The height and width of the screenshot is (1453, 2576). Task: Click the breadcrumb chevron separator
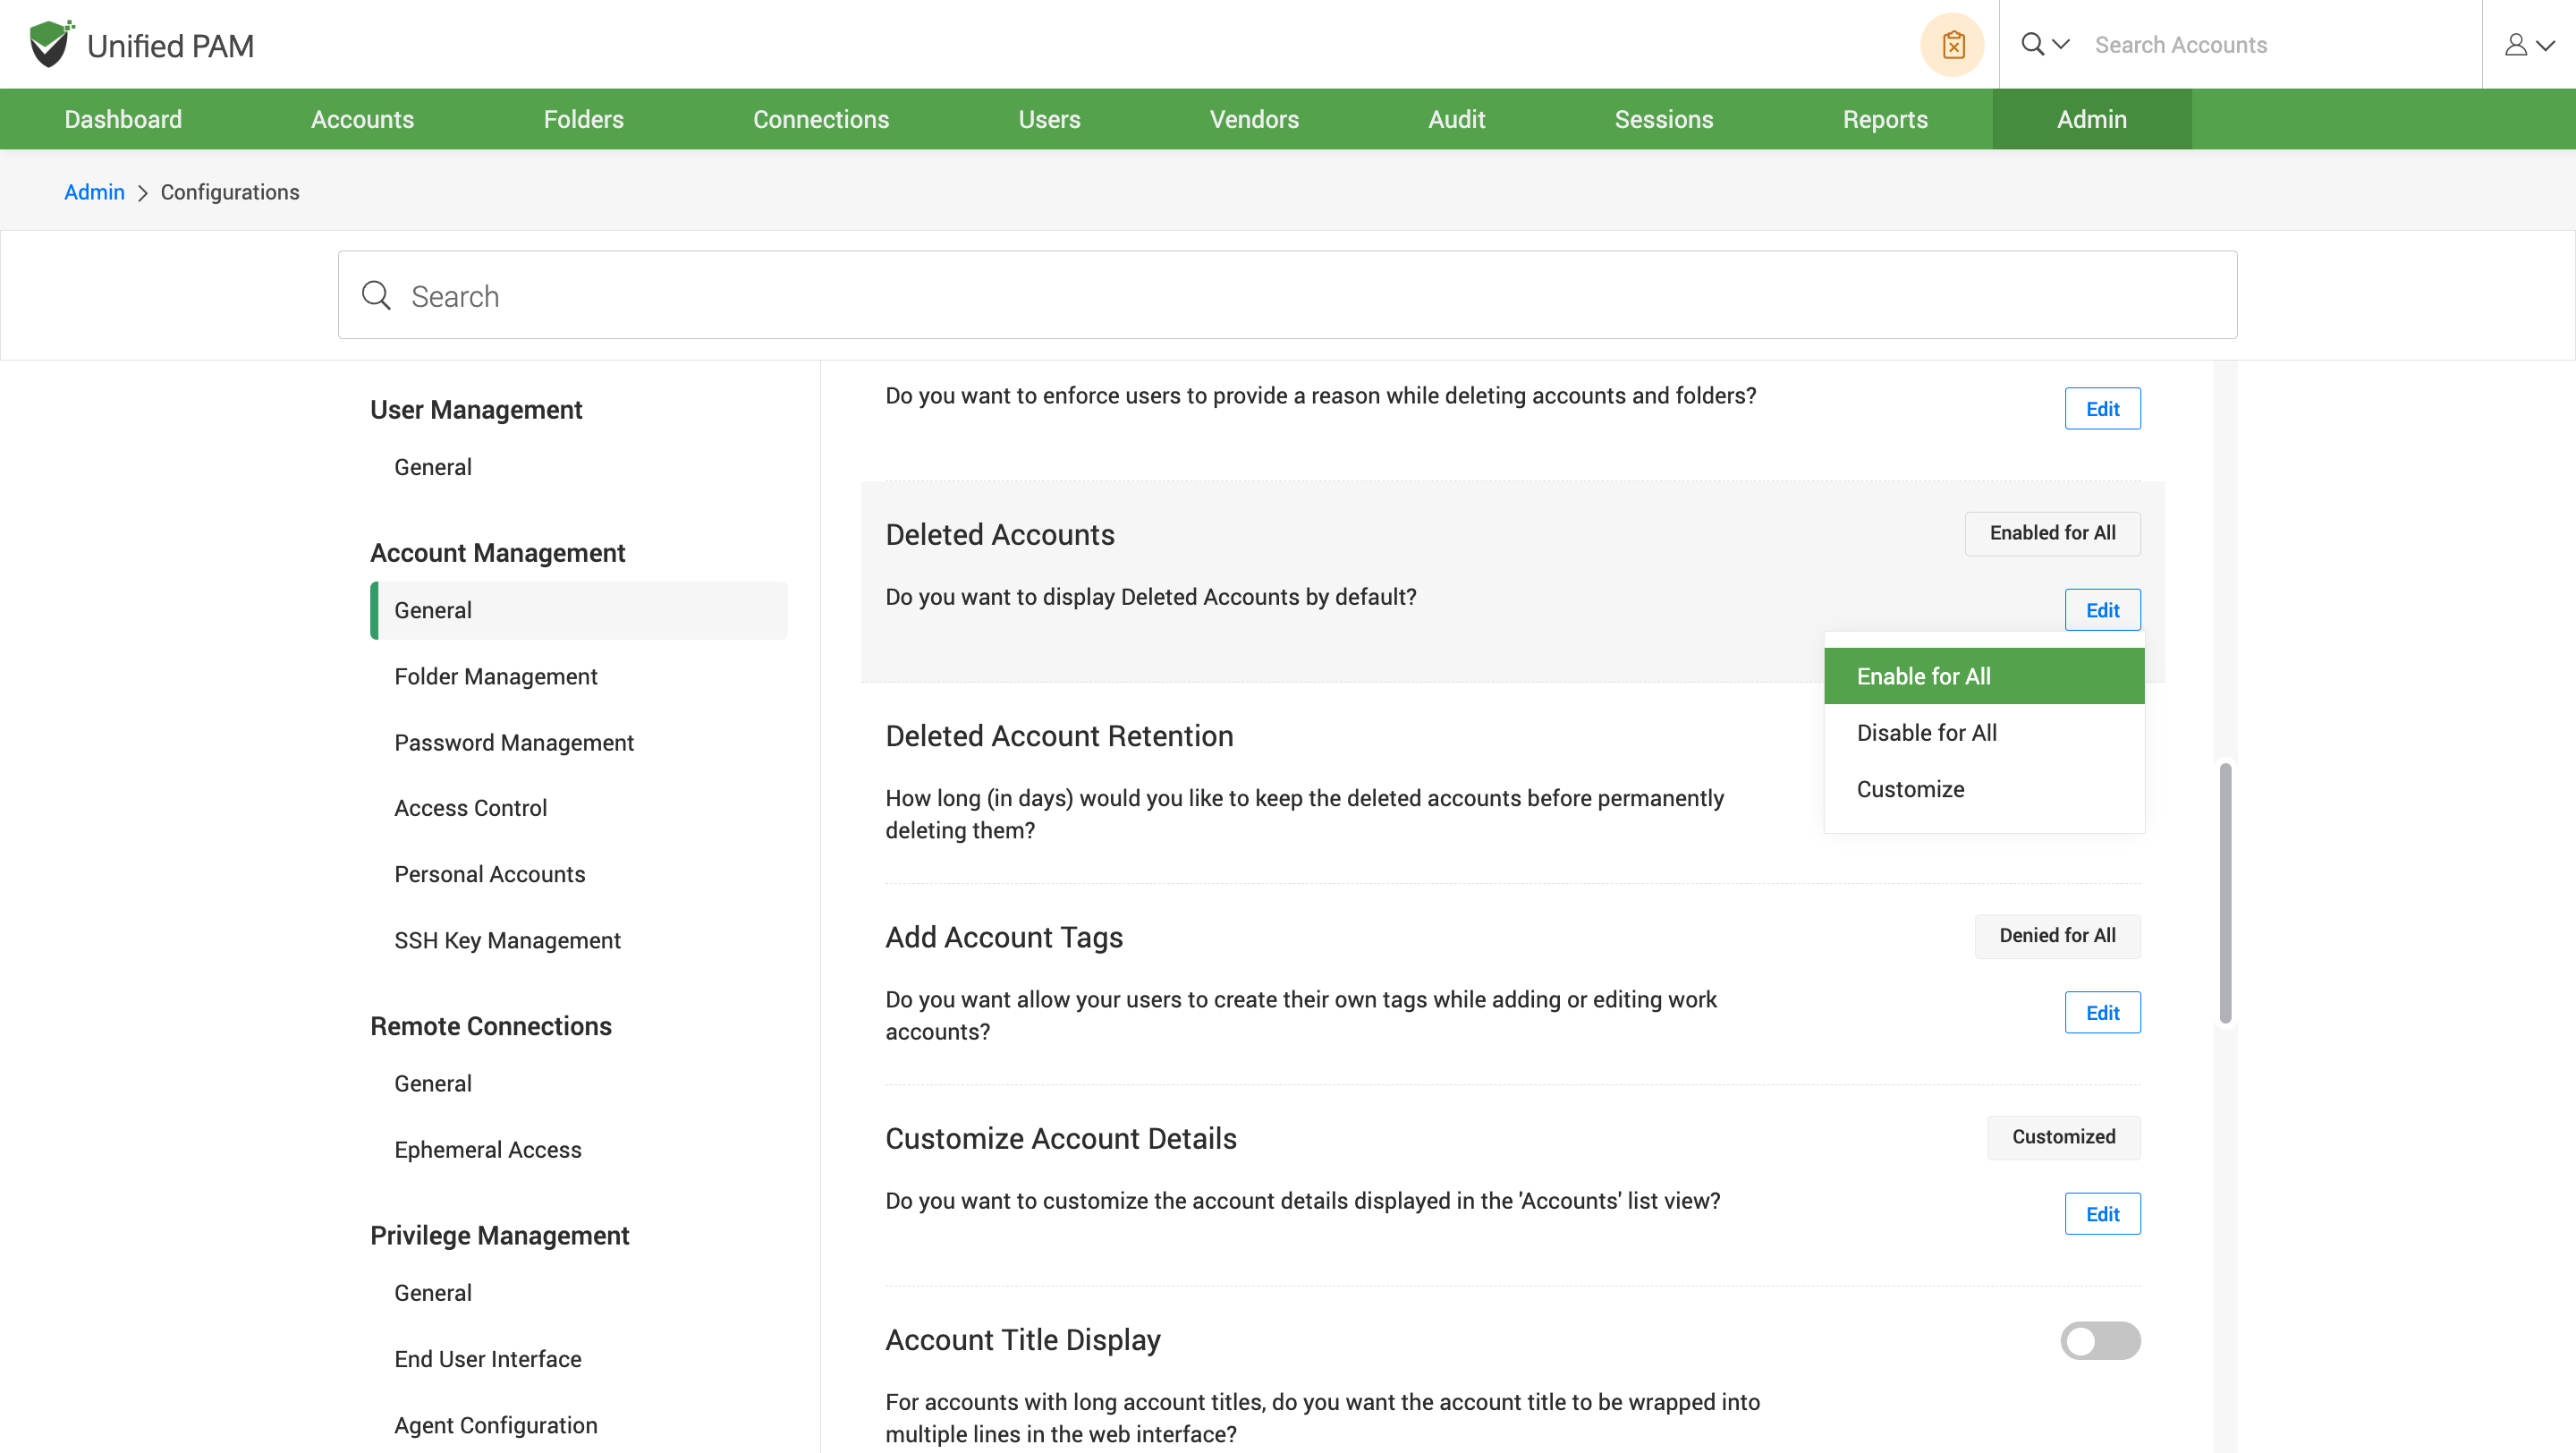coord(143,193)
